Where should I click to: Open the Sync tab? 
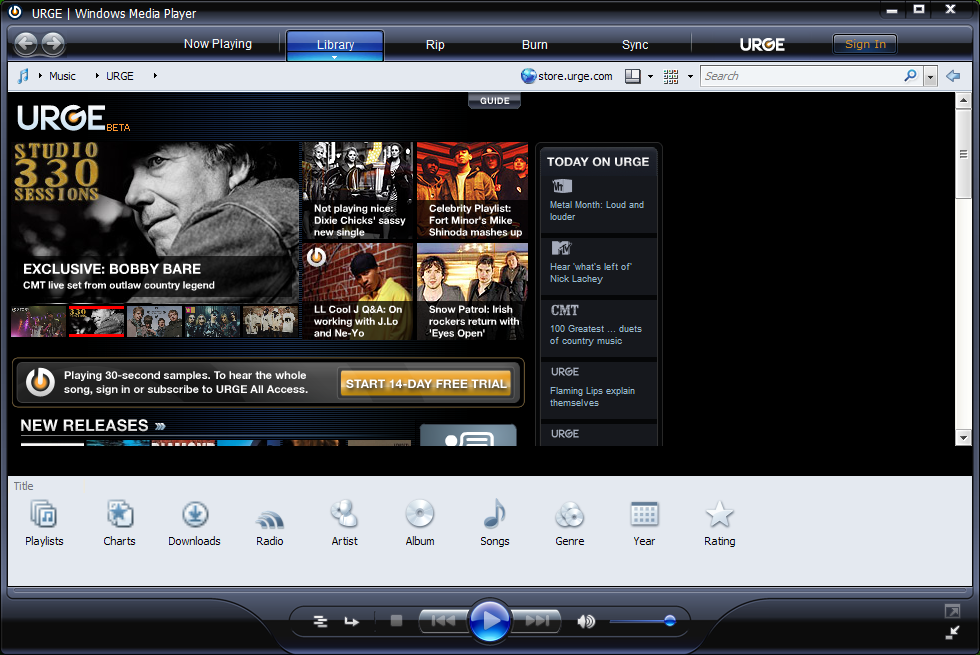[634, 44]
